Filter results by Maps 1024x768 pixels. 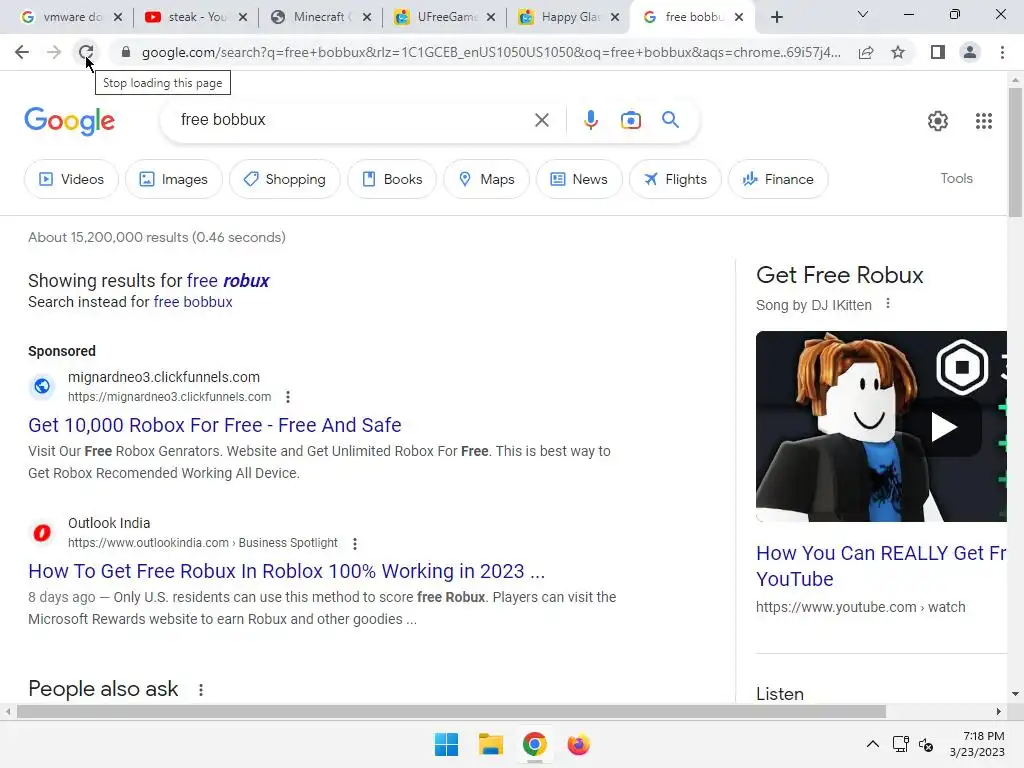[x=487, y=179]
